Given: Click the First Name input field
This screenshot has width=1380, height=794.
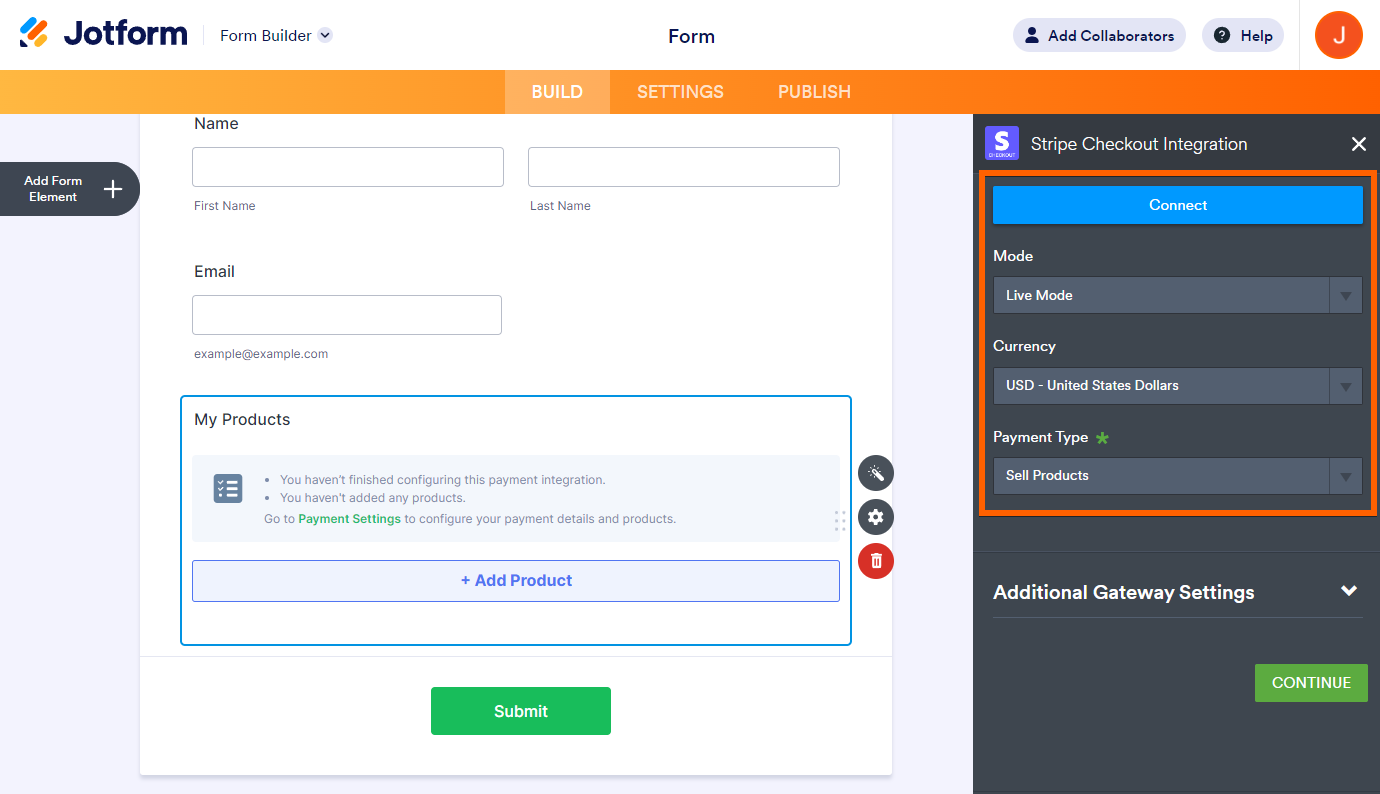Looking at the screenshot, I should pos(348,167).
